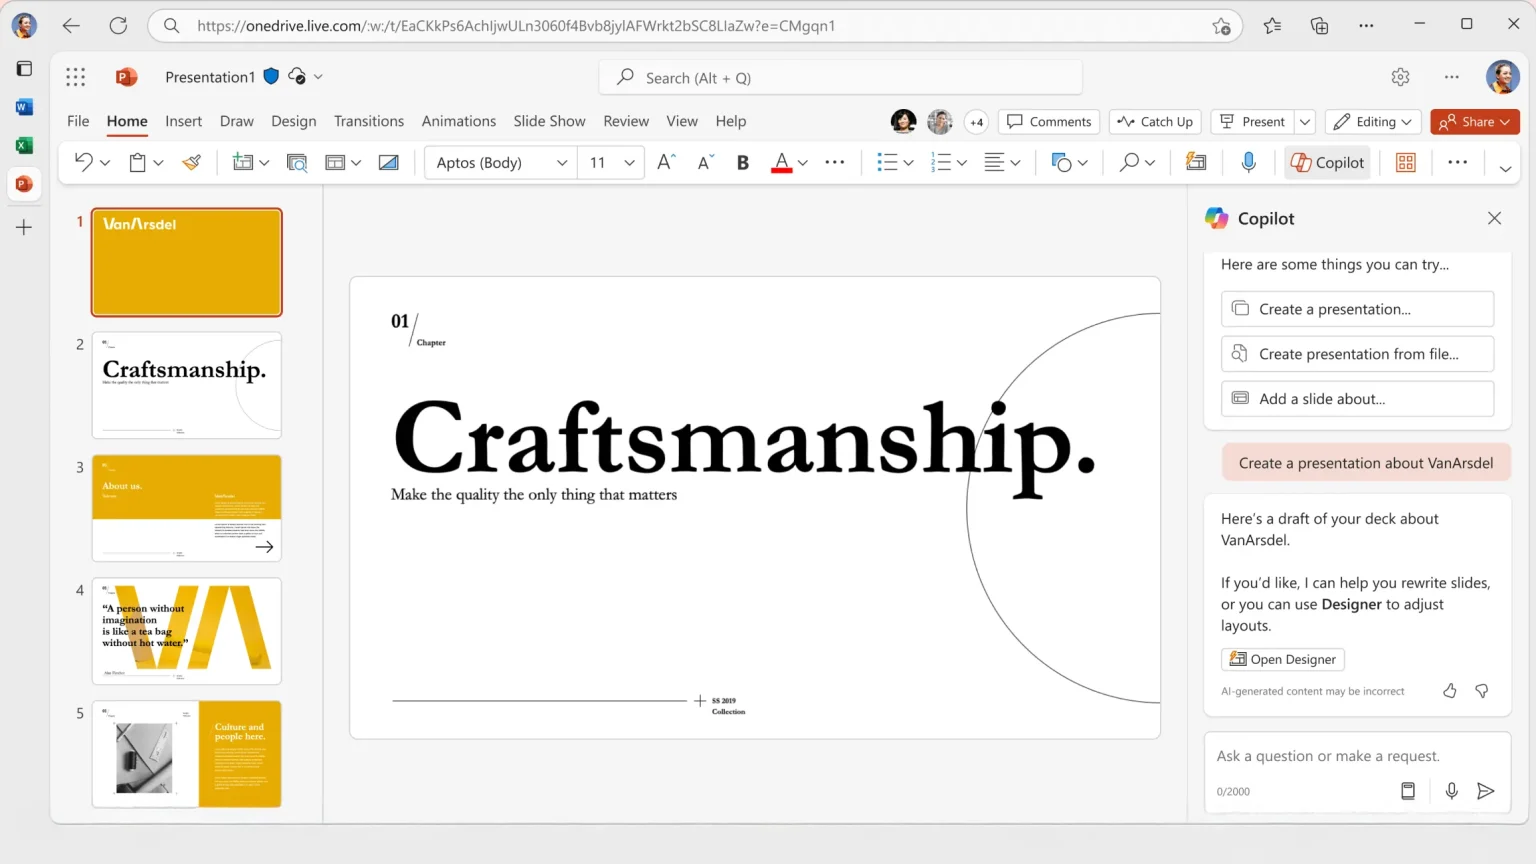The height and width of the screenshot is (864, 1536).
Task: Open the font color dropdown arrow
Action: (x=803, y=163)
